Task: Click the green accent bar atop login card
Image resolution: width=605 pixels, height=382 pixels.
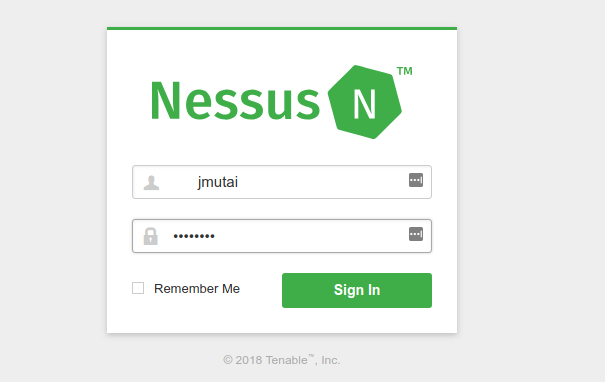Action: [x=282, y=28]
